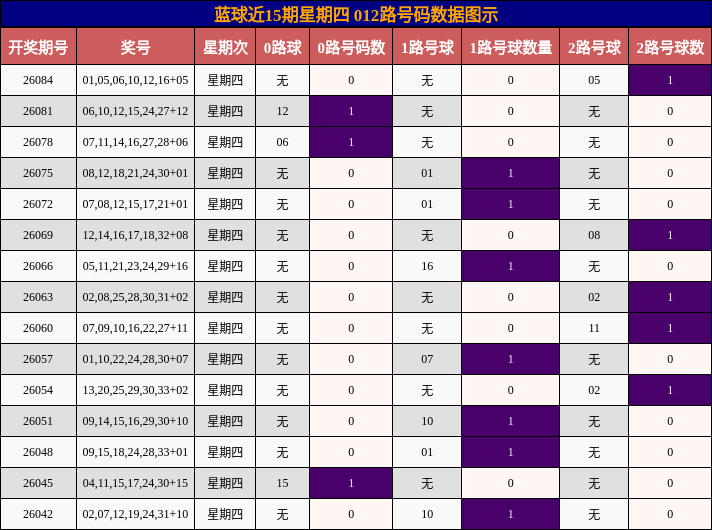The width and height of the screenshot is (712, 530).
Task: Select period number 26084
Action: coord(38,80)
